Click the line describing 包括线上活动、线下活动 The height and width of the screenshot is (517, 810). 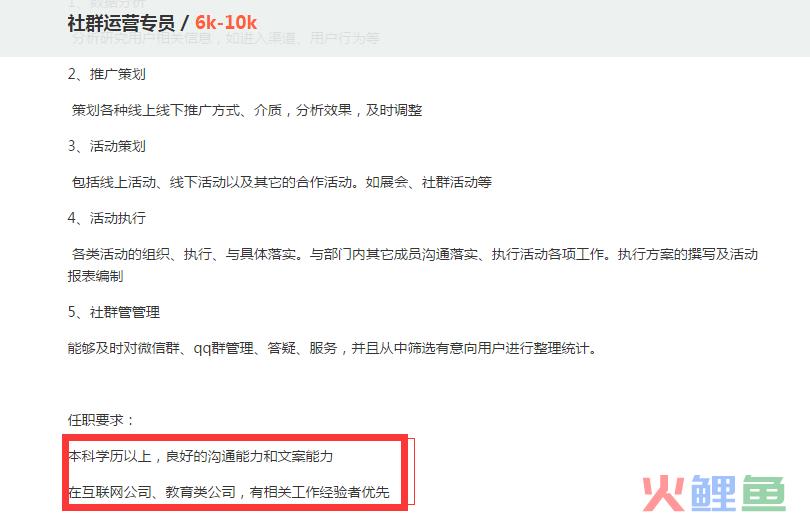(x=282, y=182)
